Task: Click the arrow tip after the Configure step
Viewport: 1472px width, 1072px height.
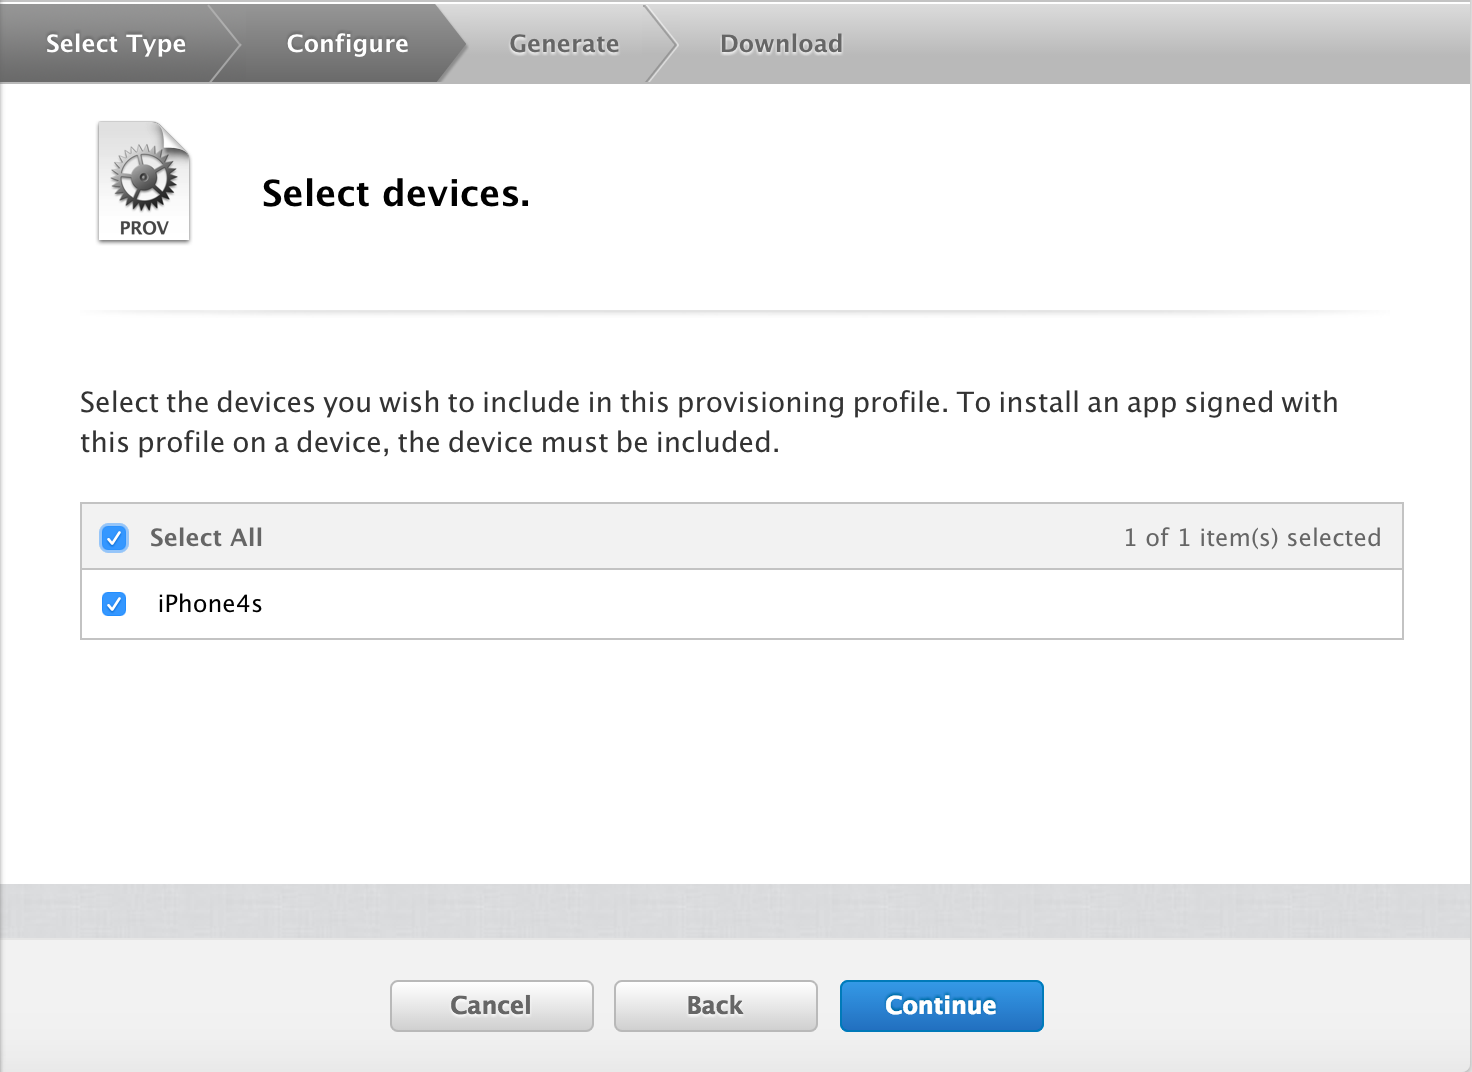Action: point(452,43)
